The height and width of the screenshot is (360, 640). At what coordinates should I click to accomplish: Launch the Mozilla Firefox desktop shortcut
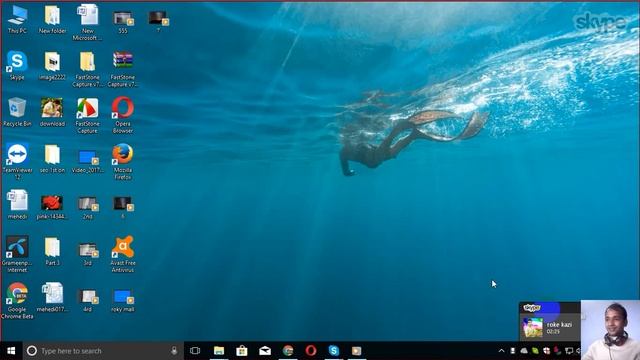[x=123, y=162]
